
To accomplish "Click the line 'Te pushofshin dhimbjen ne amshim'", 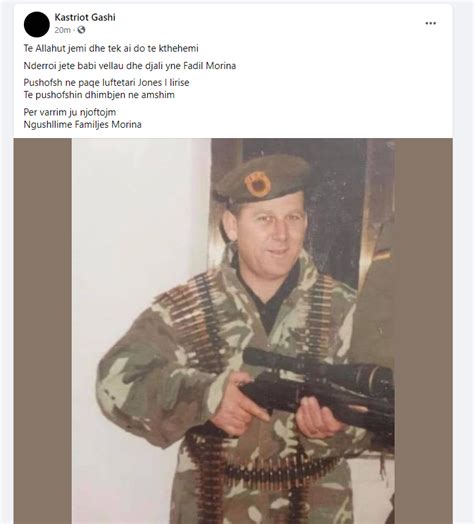I will 99,95.
